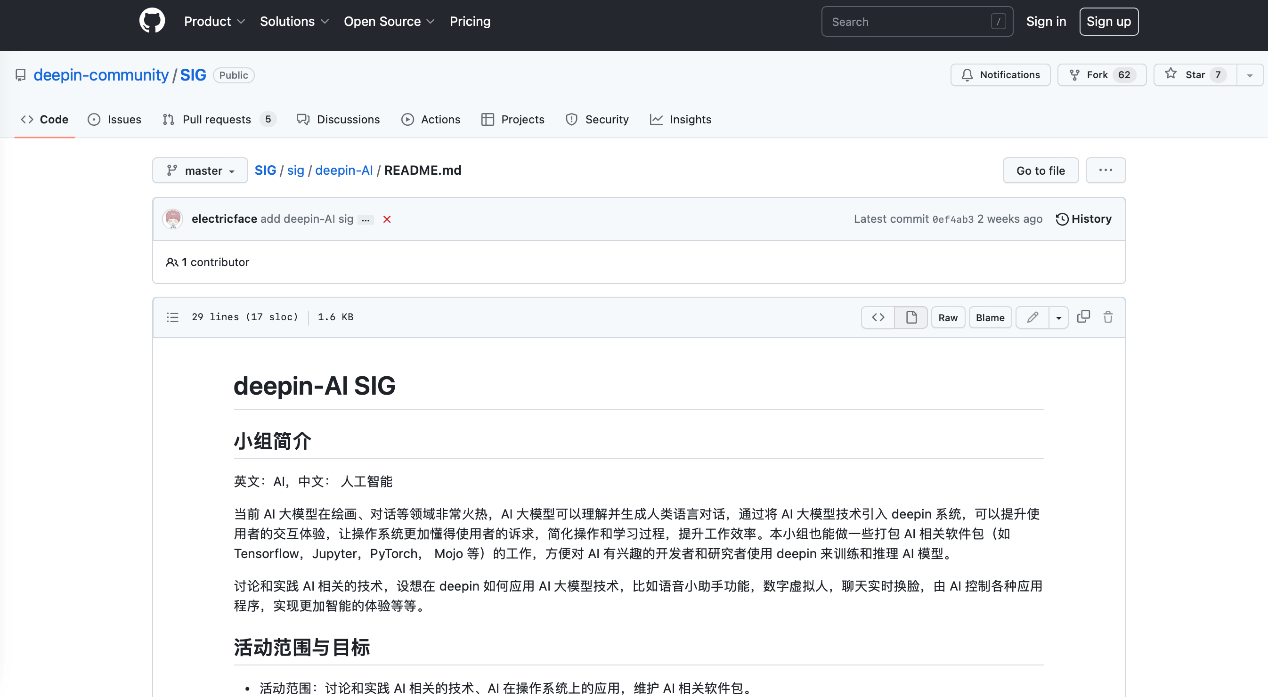Screen dimensions: 1268x697
Task: Toggle repository Notifications subscription
Action: coord(1000,74)
